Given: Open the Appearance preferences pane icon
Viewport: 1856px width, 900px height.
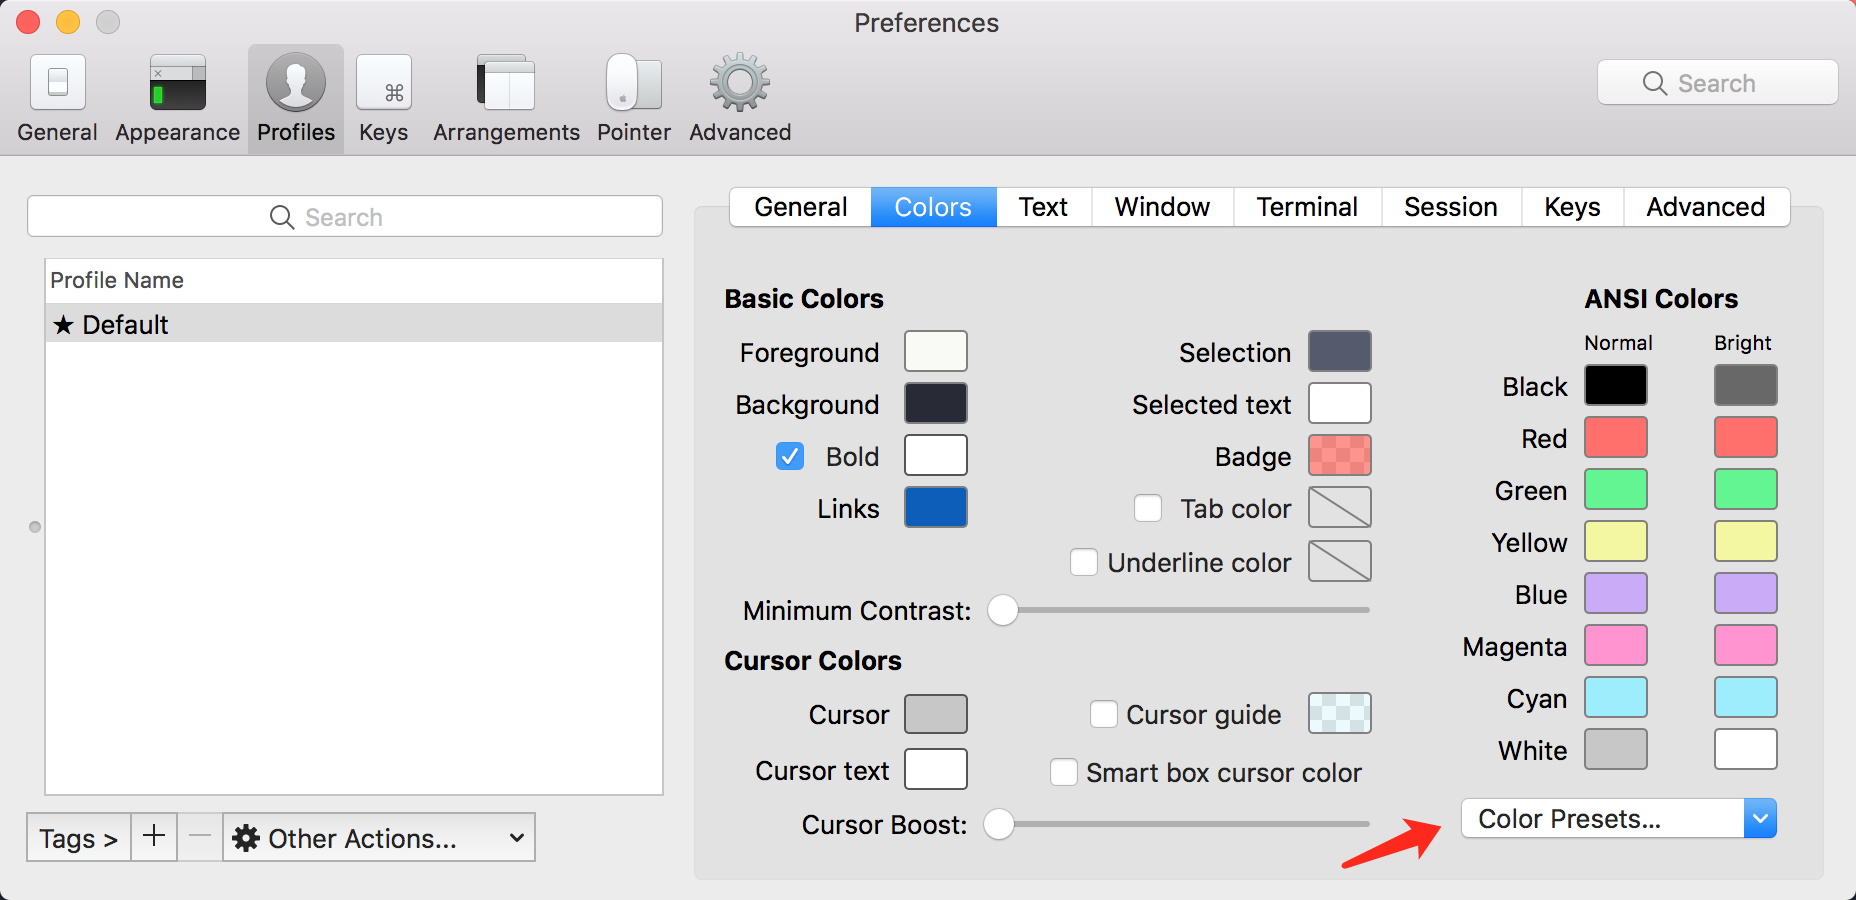Looking at the screenshot, I should tap(177, 84).
